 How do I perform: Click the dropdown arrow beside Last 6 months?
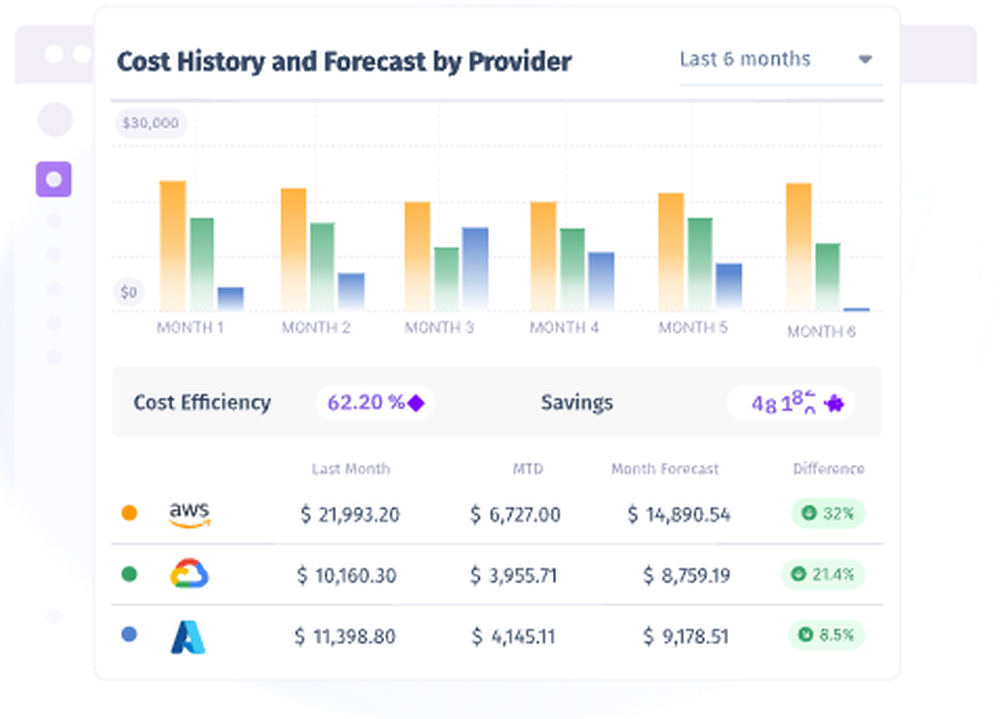(865, 59)
